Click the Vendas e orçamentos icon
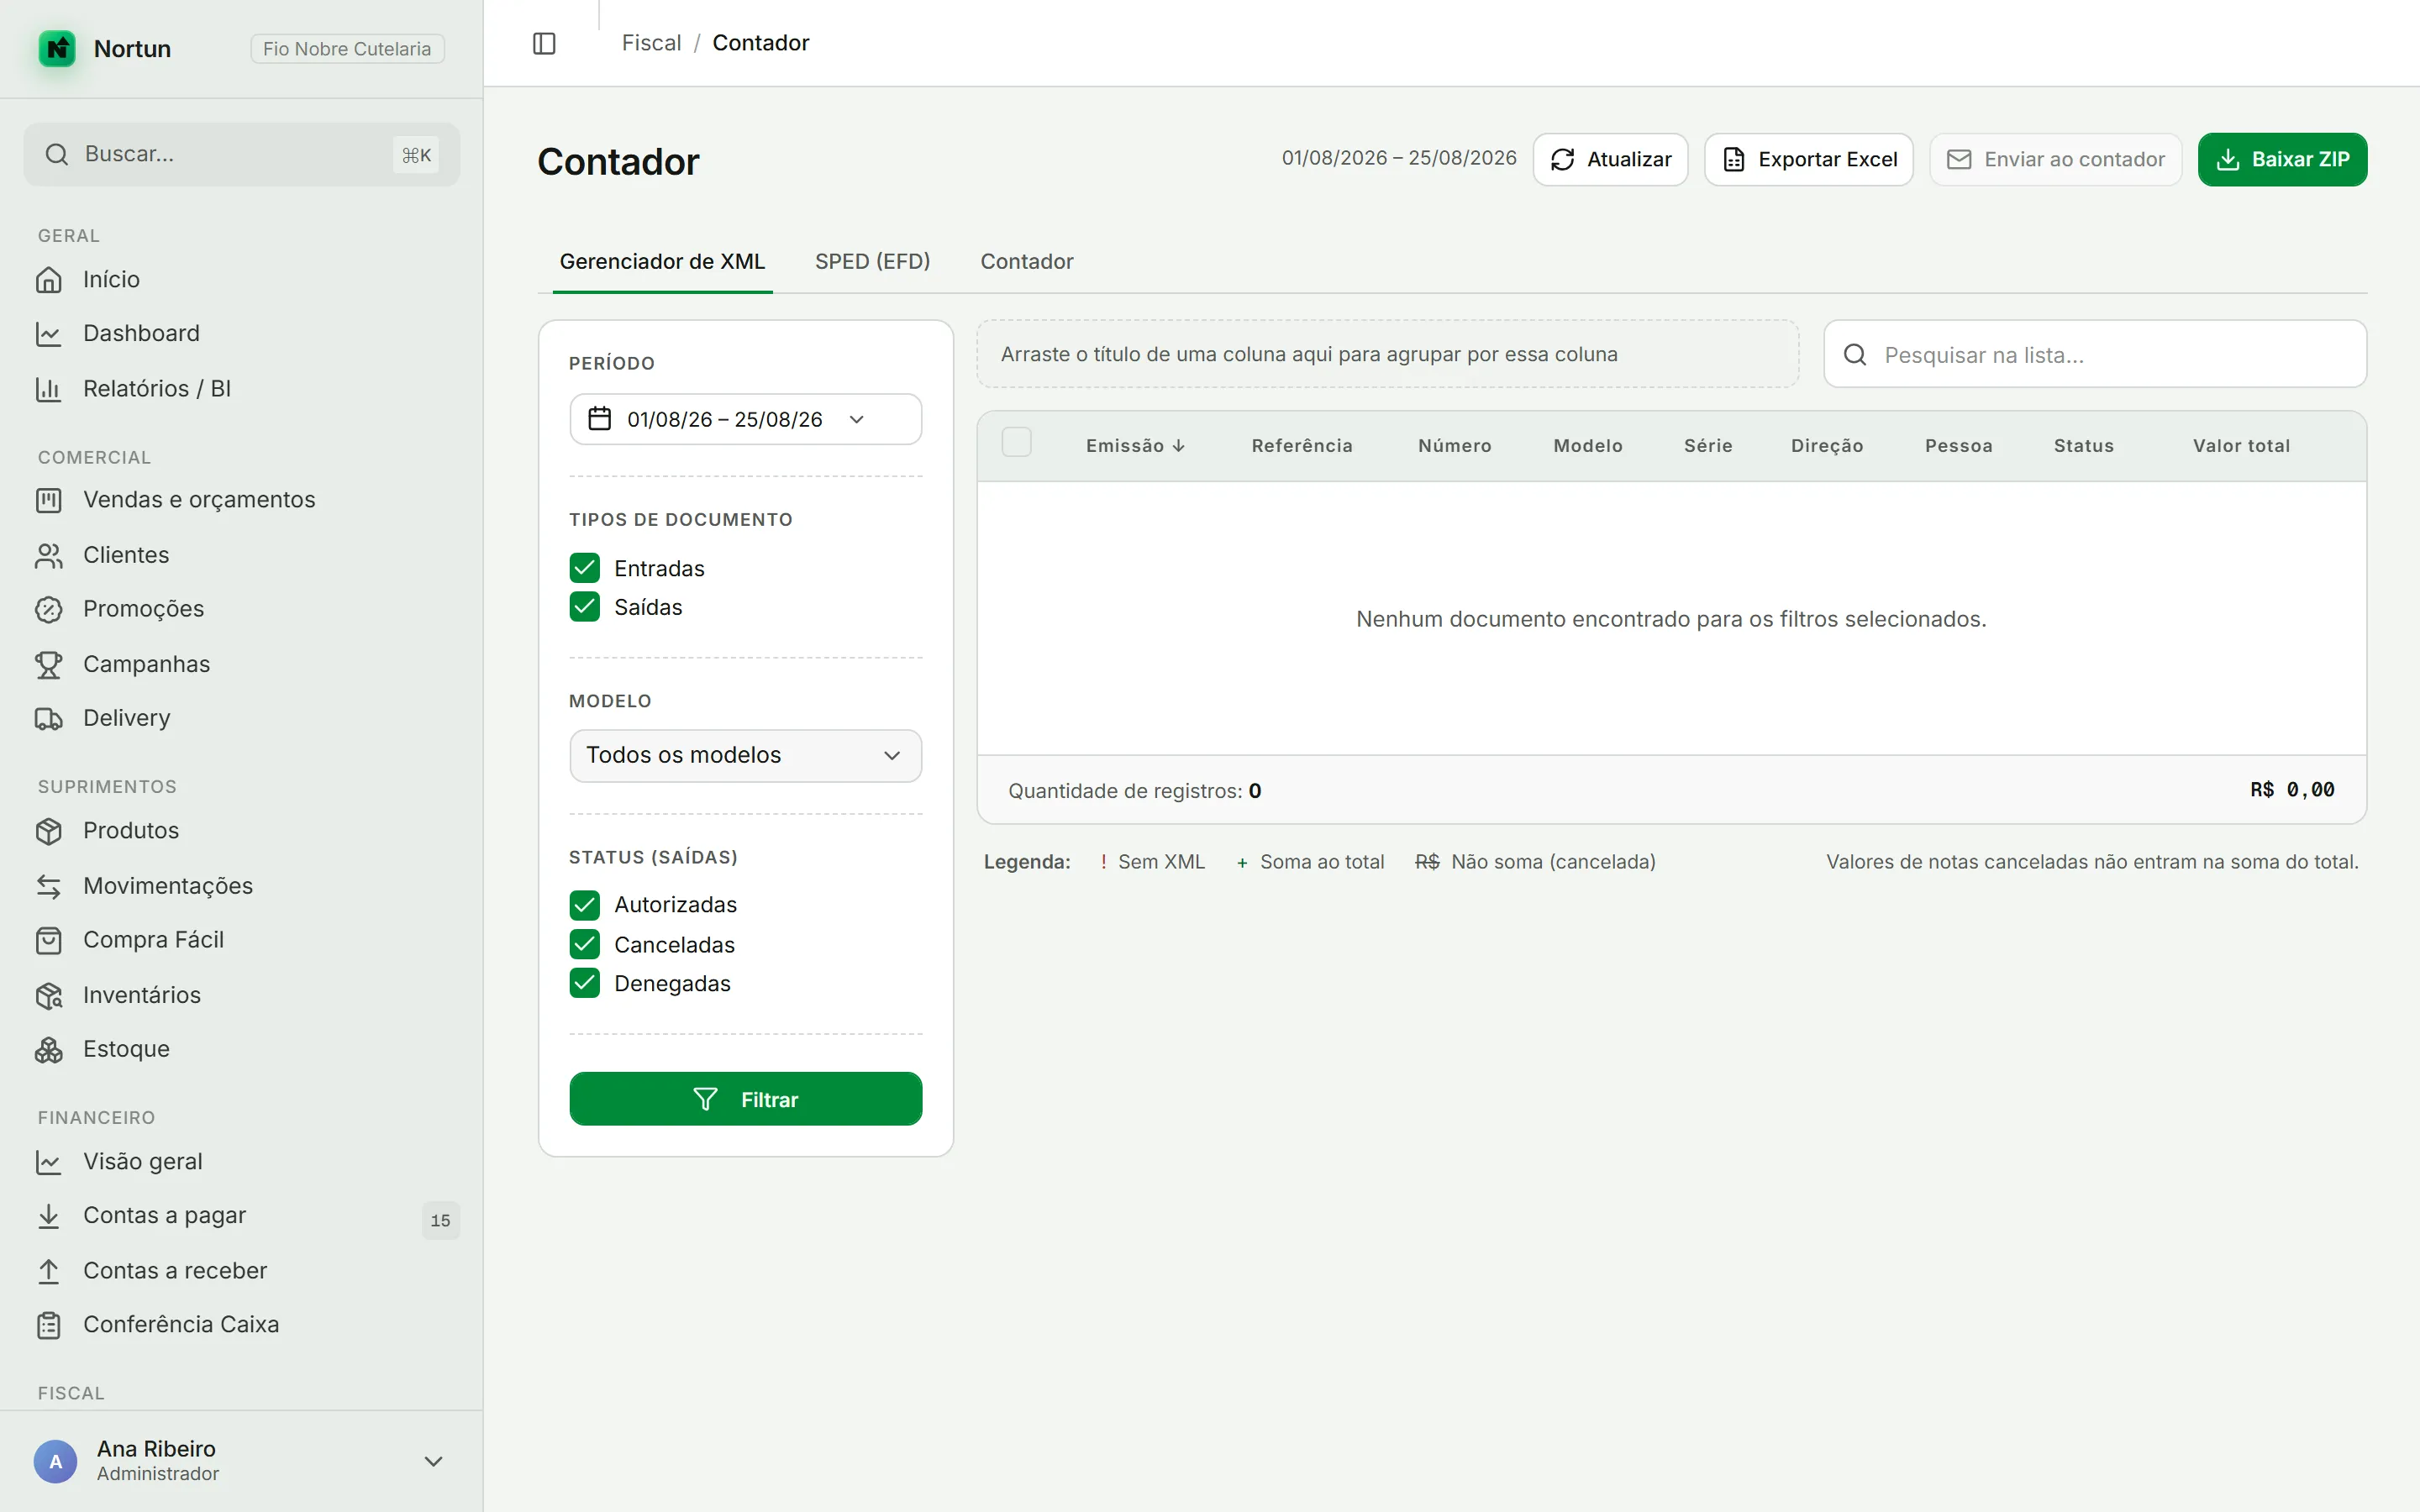Screen dimensions: 2420x1512 pyautogui.click(x=49, y=500)
